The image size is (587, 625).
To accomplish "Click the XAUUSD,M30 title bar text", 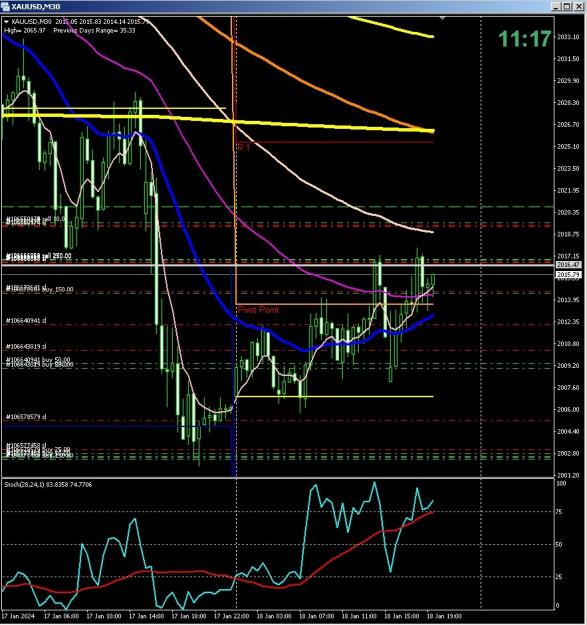I will [35, 6].
